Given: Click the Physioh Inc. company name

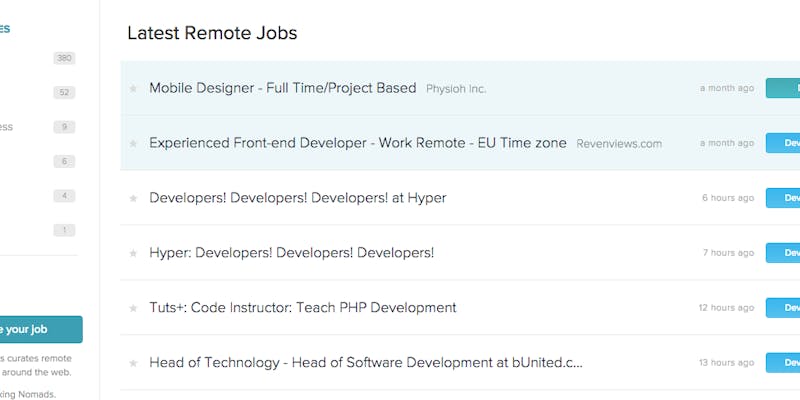Looking at the screenshot, I should (x=456, y=89).
